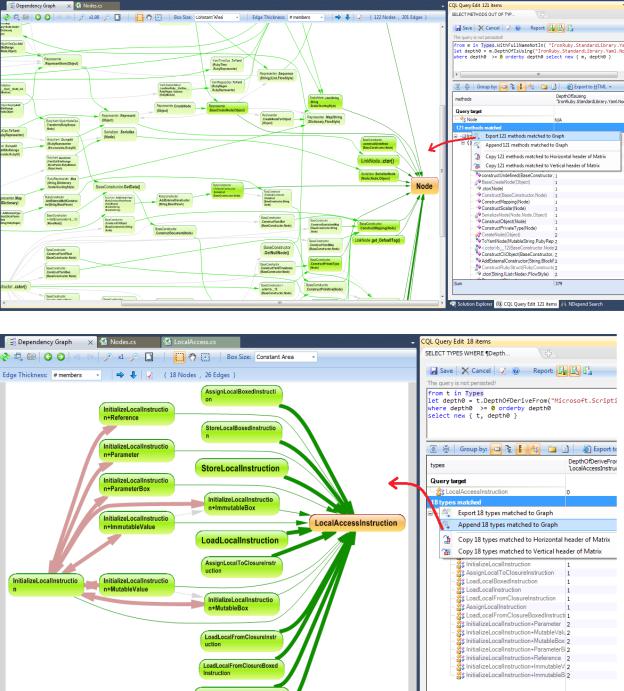
Task: Open the upper graph's Box Size dropdown
Action: coord(217,17)
